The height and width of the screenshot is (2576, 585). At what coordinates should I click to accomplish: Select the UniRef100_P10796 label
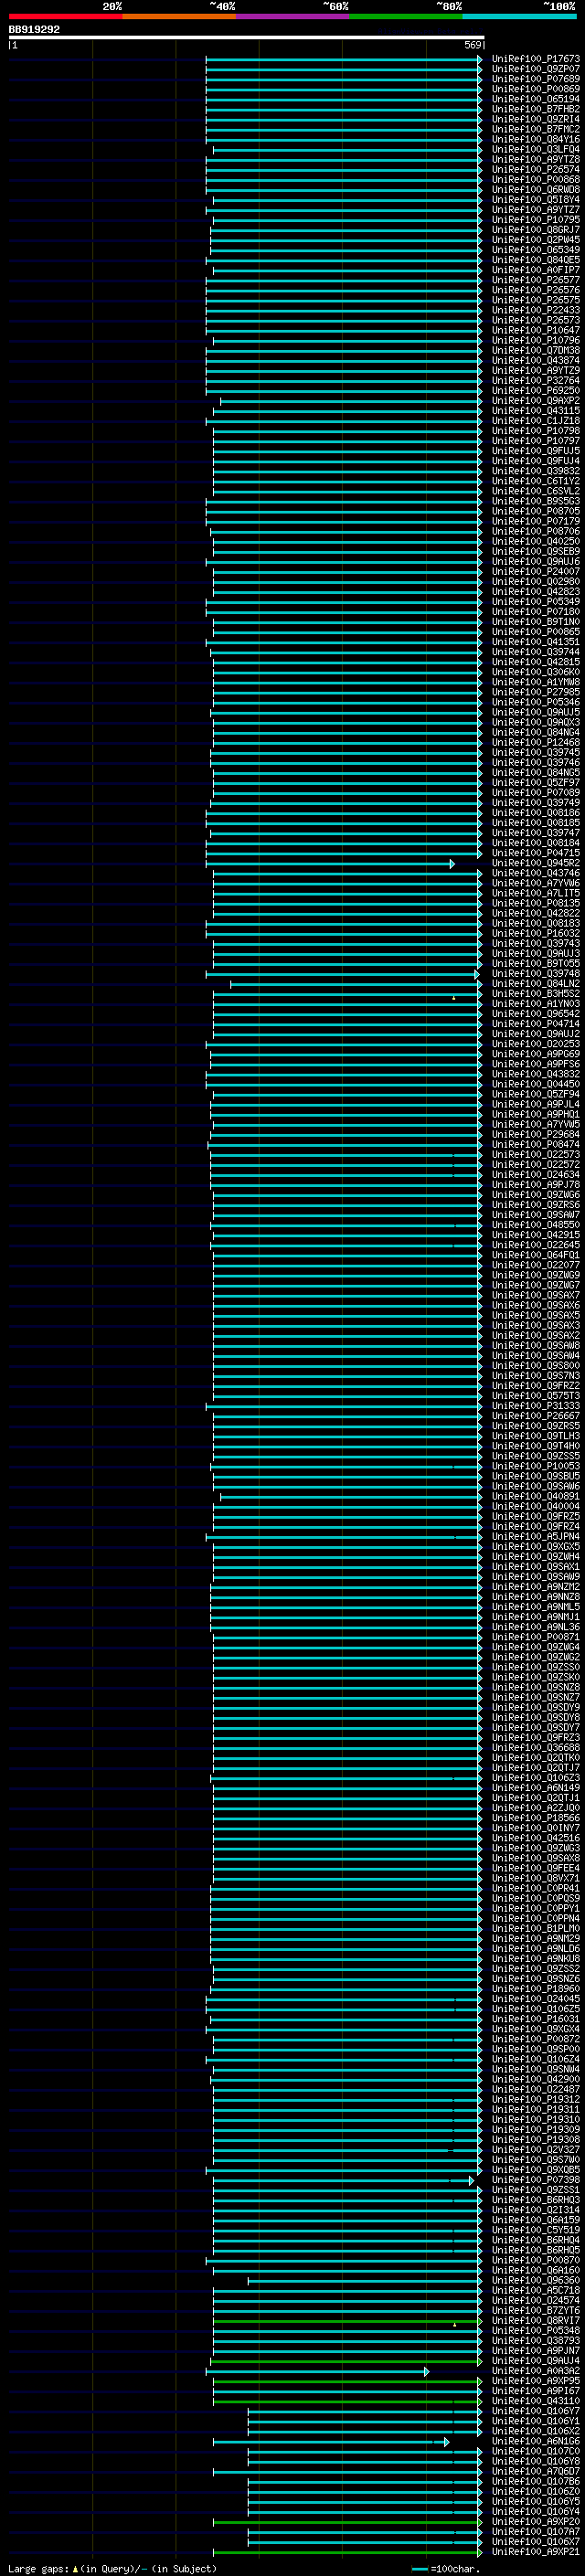point(535,340)
